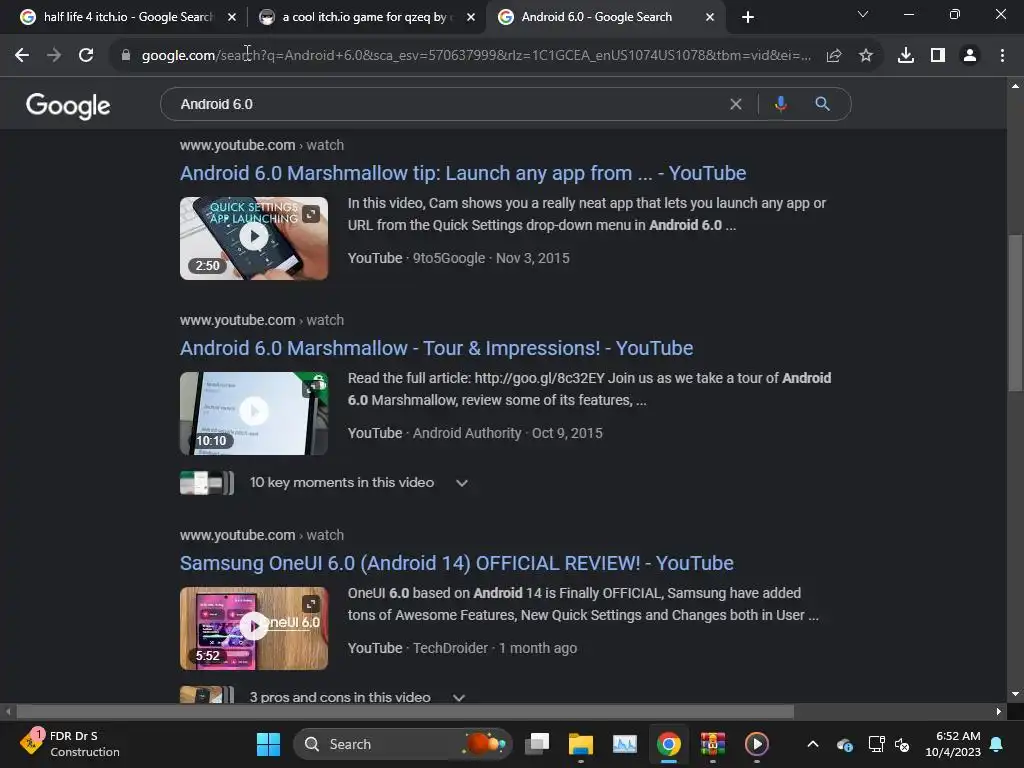
Task: Click the OneDrive cloud tray icon
Action: [844, 744]
